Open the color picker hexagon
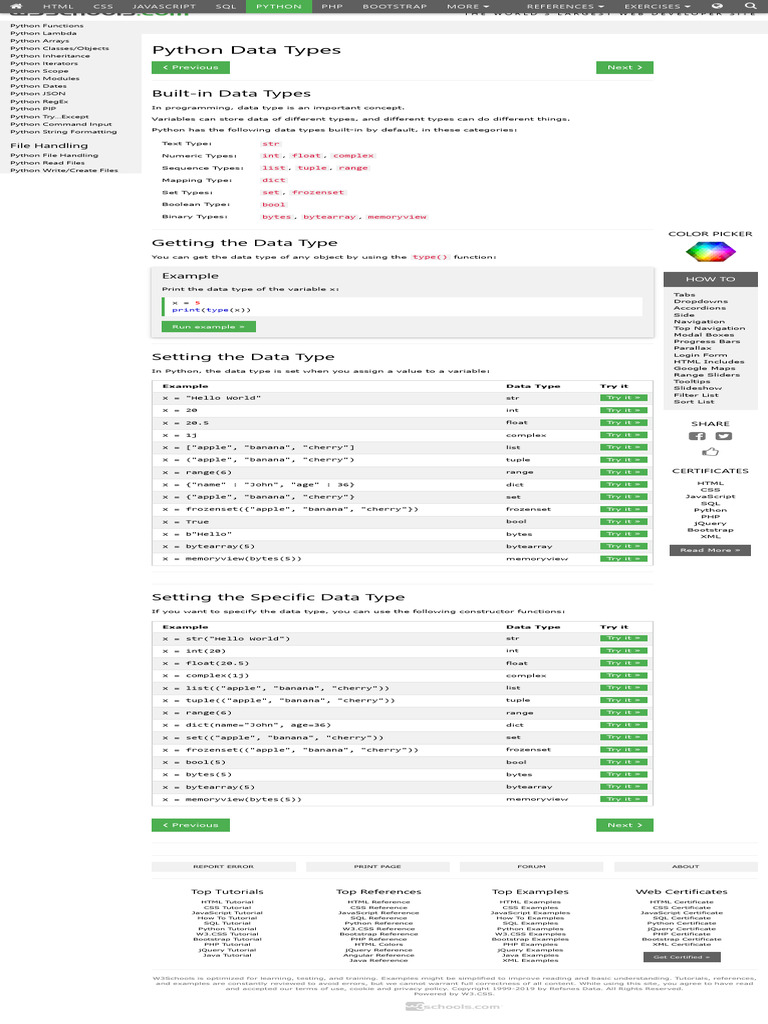This screenshot has width=768, height=1024. point(711,251)
